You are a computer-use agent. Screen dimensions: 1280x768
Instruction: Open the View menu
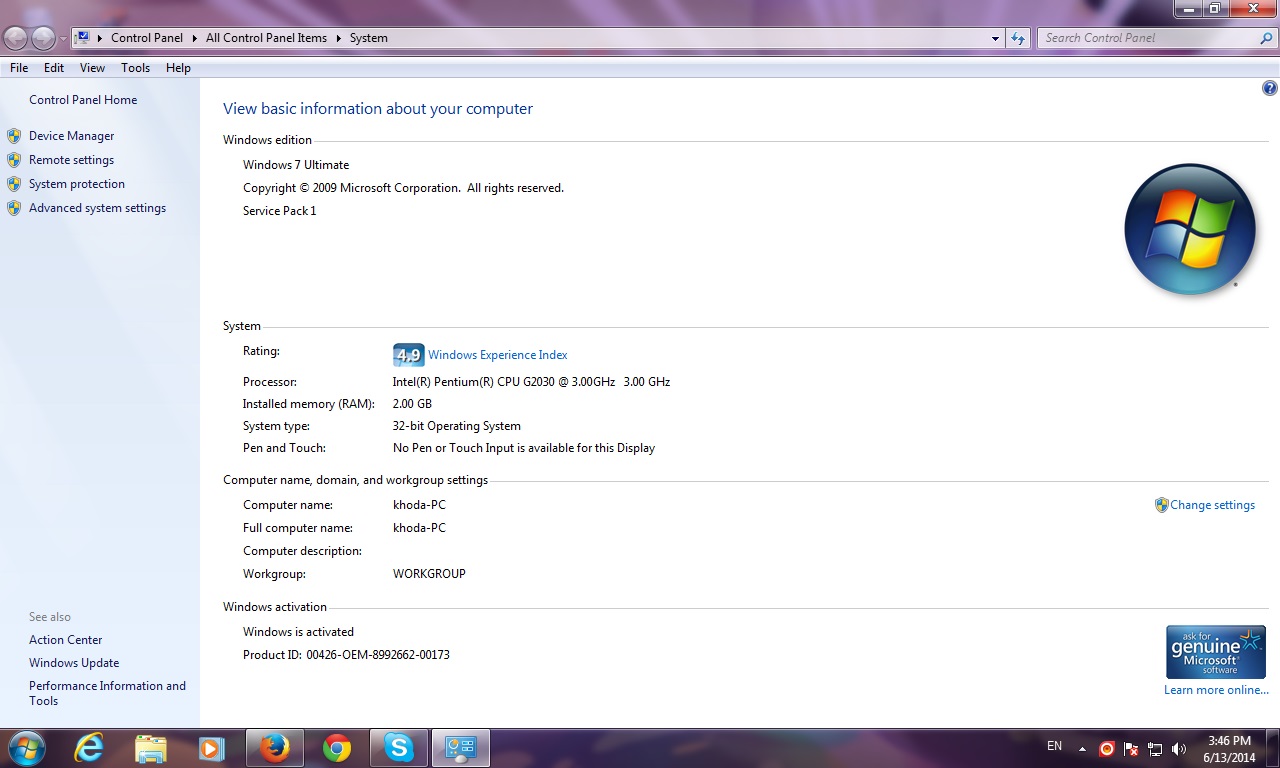[x=92, y=68]
